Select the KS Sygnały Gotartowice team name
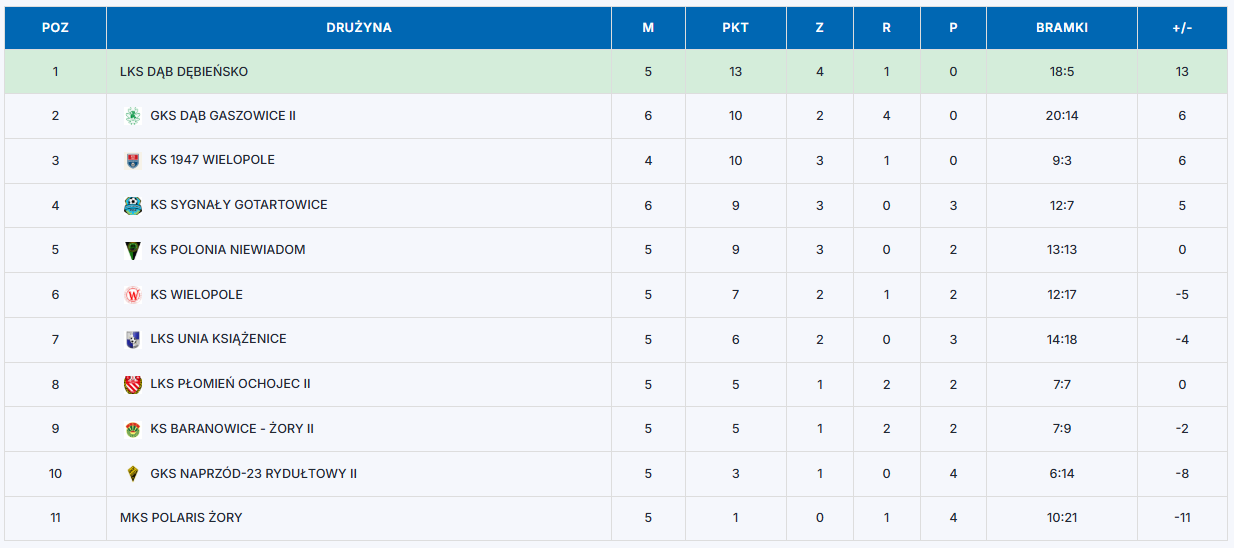This screenshot has height=548, width=1234. tap(239, 205)
